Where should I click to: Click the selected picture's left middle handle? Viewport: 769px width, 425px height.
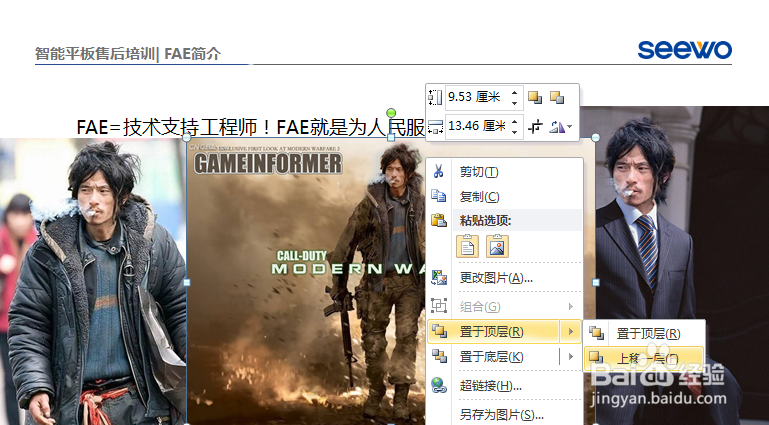tap(187, 282)
